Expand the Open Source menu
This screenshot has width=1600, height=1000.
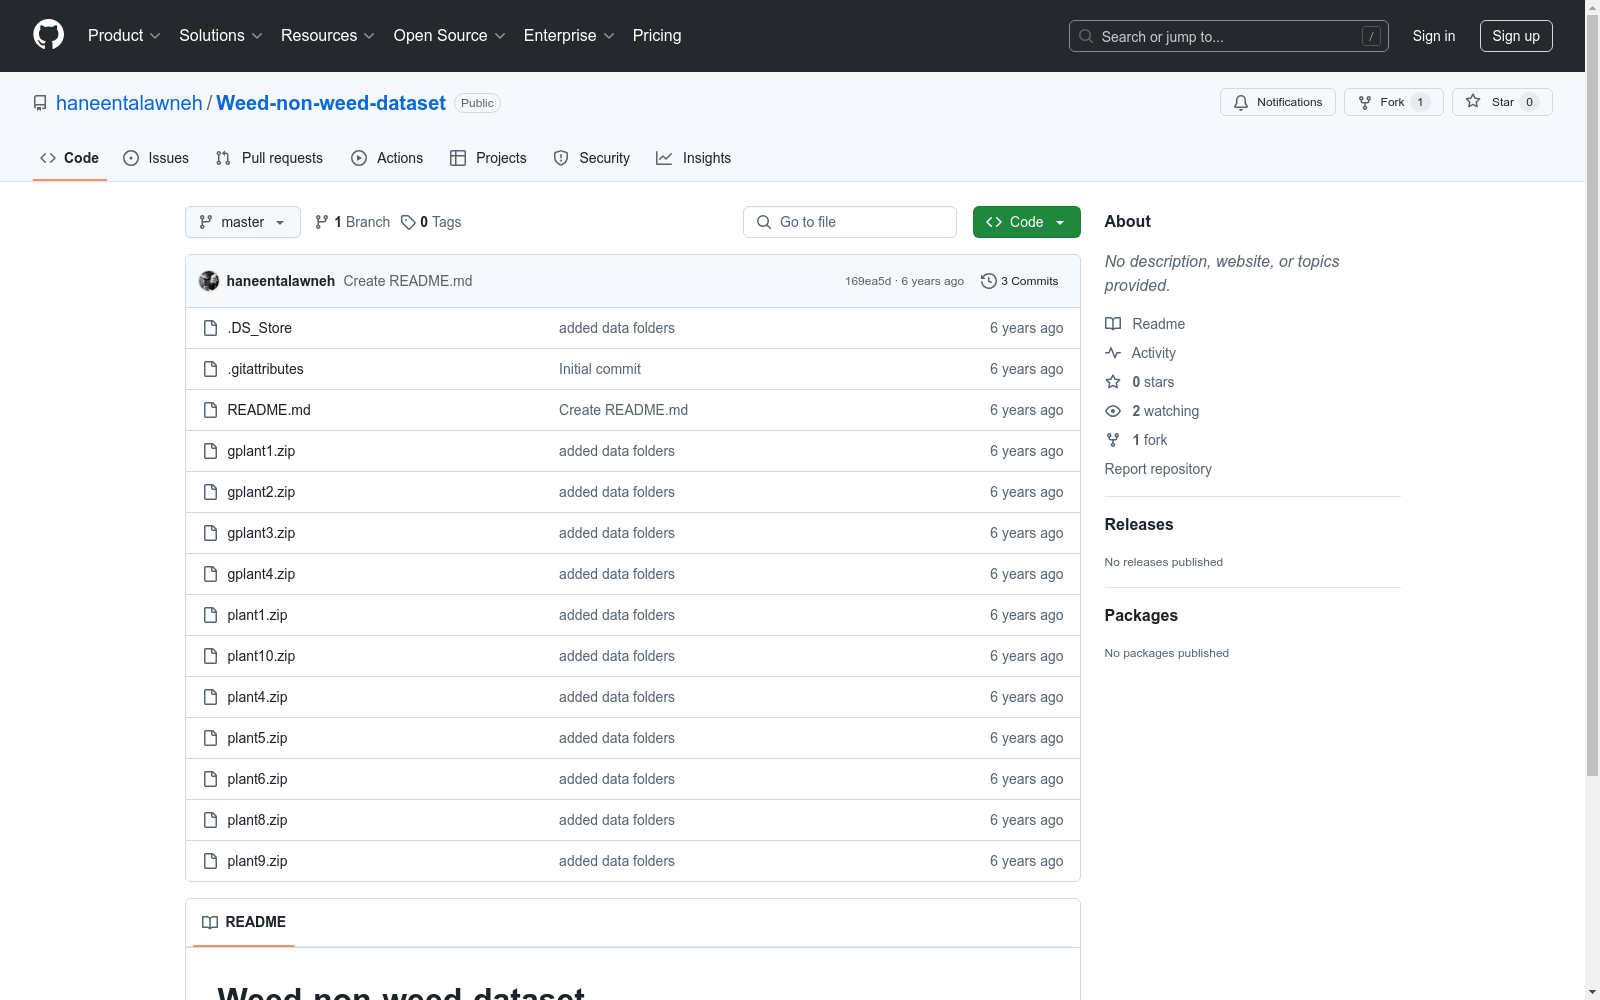pos(449,36)
